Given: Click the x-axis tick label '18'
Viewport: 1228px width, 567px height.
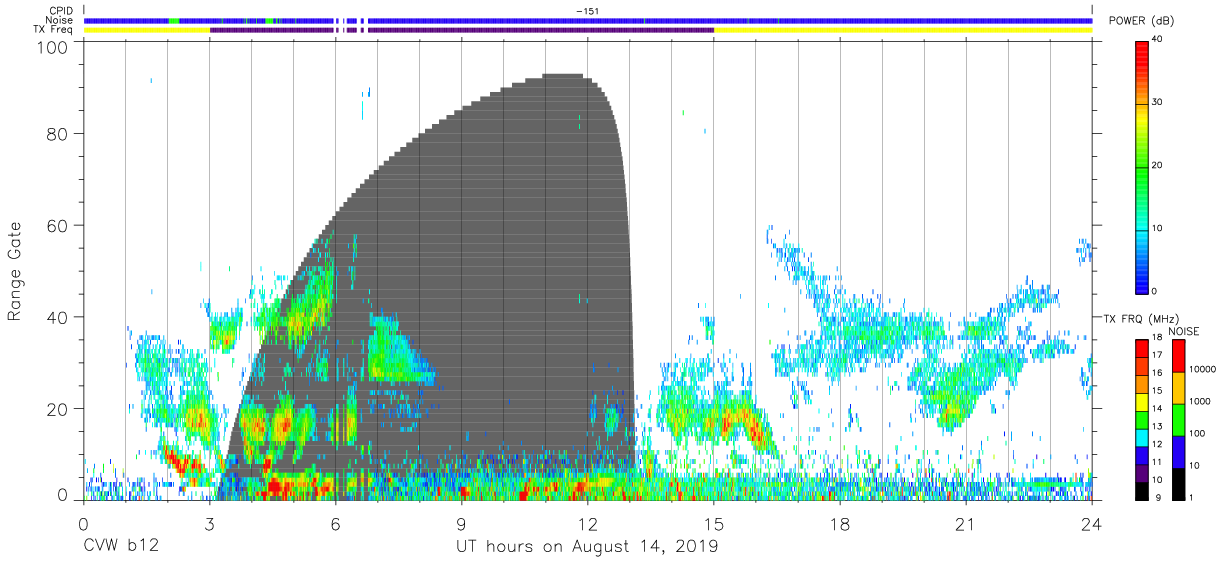Looking at the screenshot, I should 840,525.
